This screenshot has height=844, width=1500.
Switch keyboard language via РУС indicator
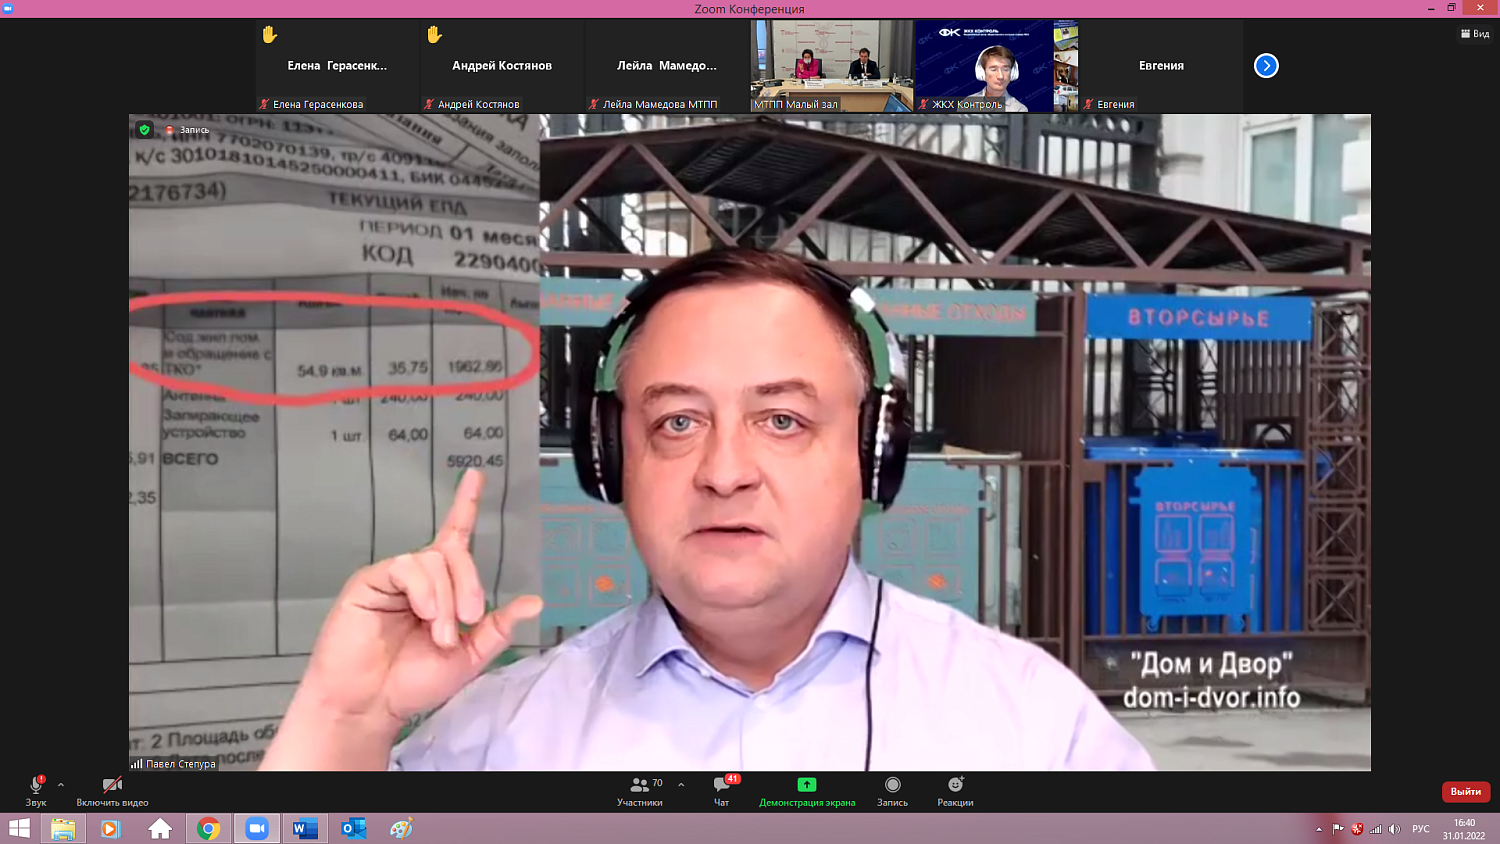1421,829
